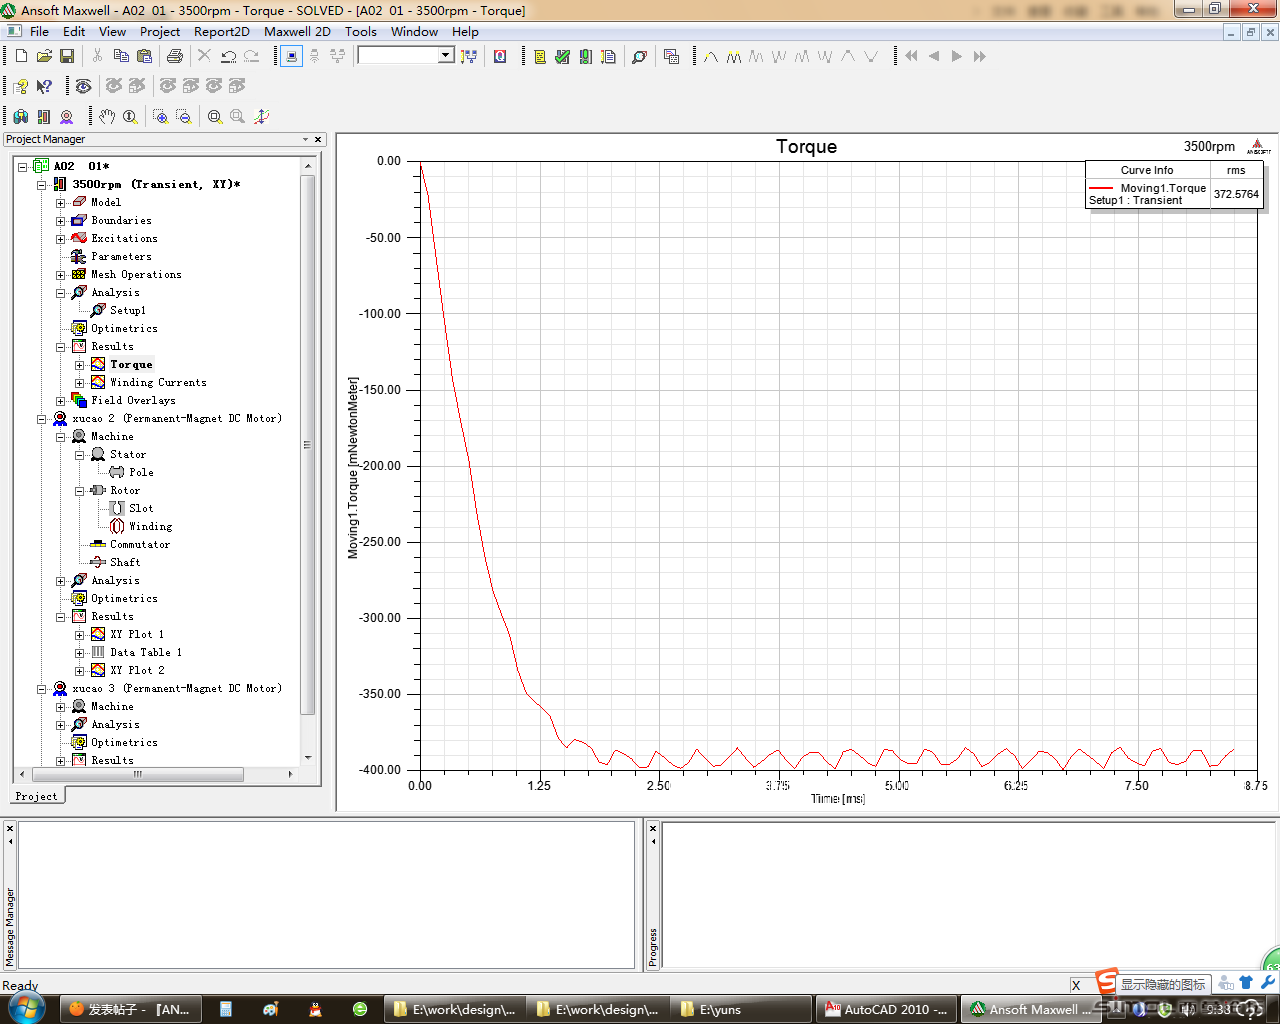Open the E:\yuns folder taskbar button
Viewport: 1280px width, 1024px height.
click(740, 1009)
